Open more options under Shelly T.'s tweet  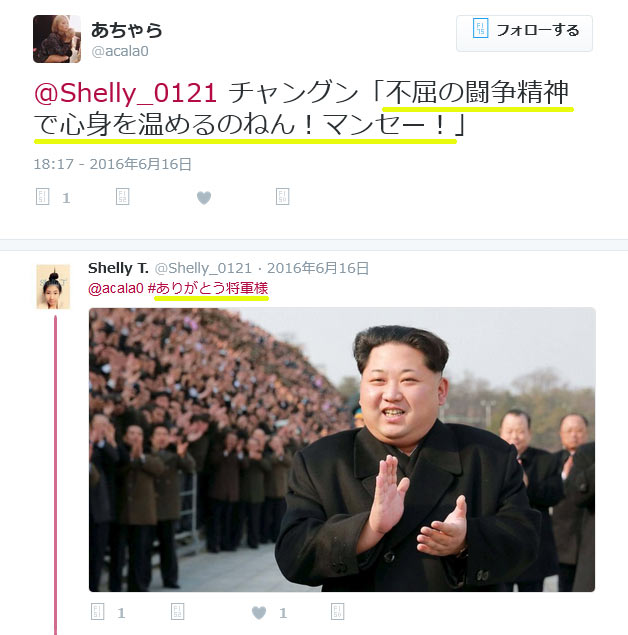click(337, 612)
